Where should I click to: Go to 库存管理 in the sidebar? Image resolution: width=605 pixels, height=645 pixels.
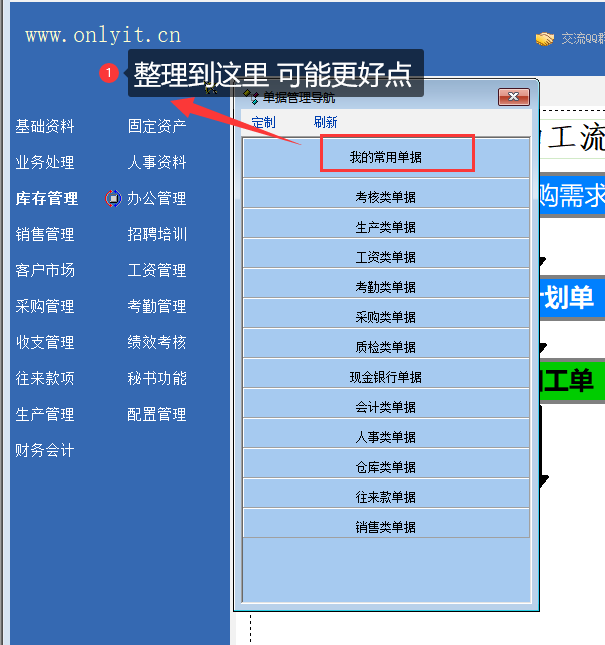(x=46, y=198)
